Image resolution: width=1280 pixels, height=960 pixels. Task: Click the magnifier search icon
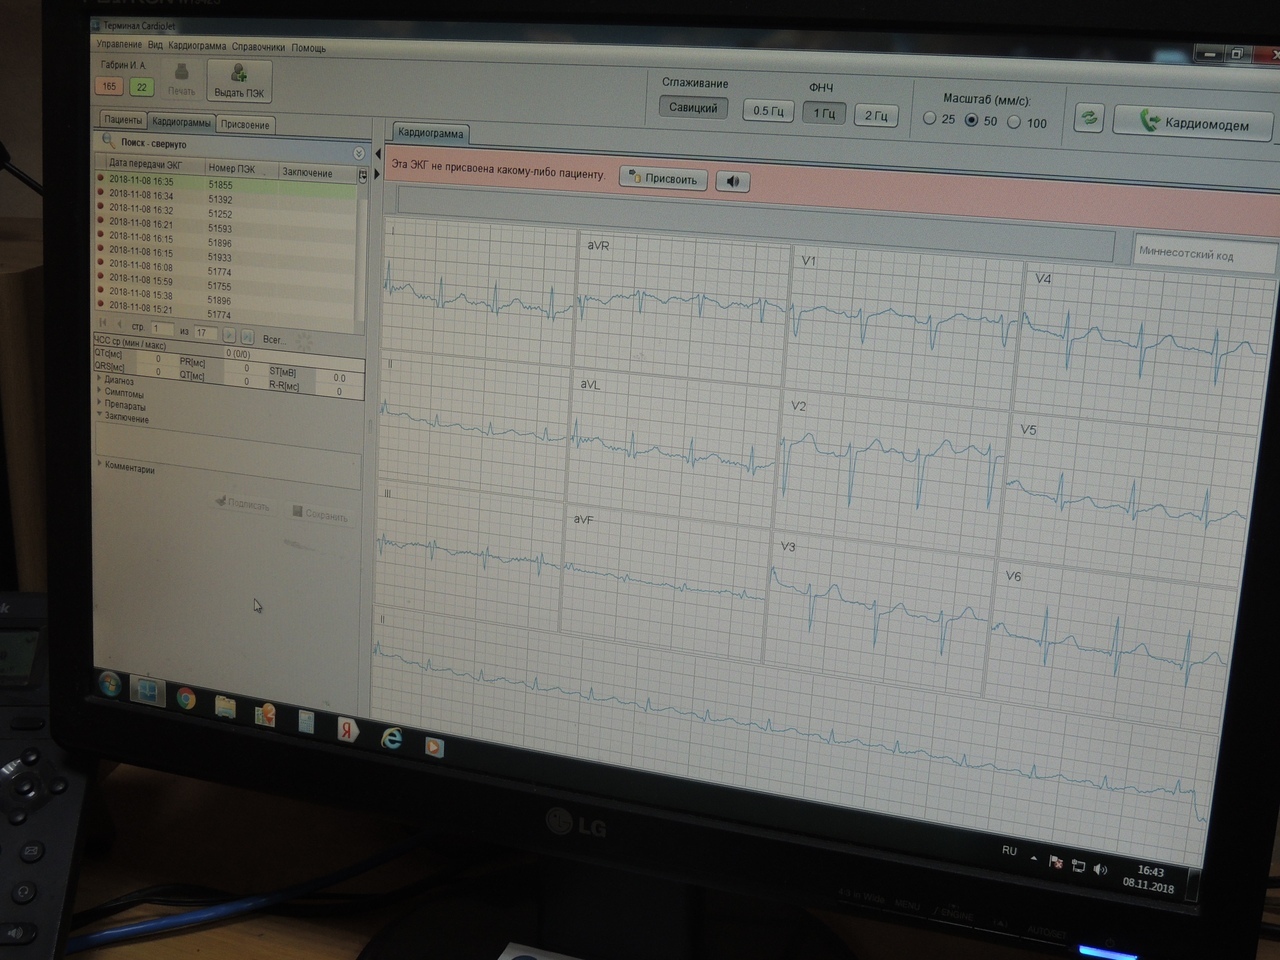[108, 141]
